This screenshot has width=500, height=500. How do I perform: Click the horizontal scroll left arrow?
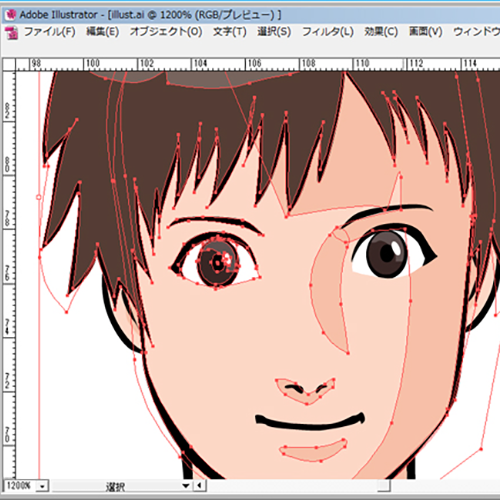[x=200, y=485]
